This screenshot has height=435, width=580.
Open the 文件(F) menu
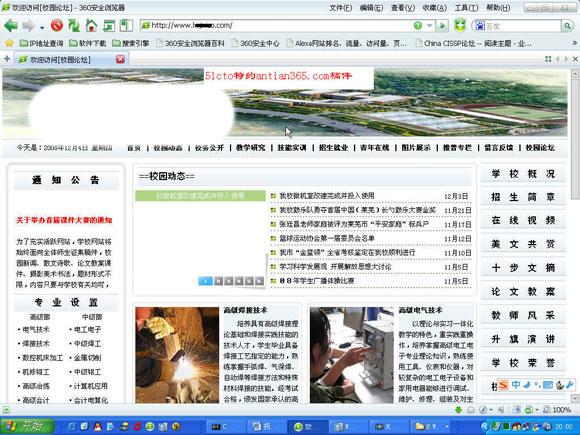pos(341,7)
